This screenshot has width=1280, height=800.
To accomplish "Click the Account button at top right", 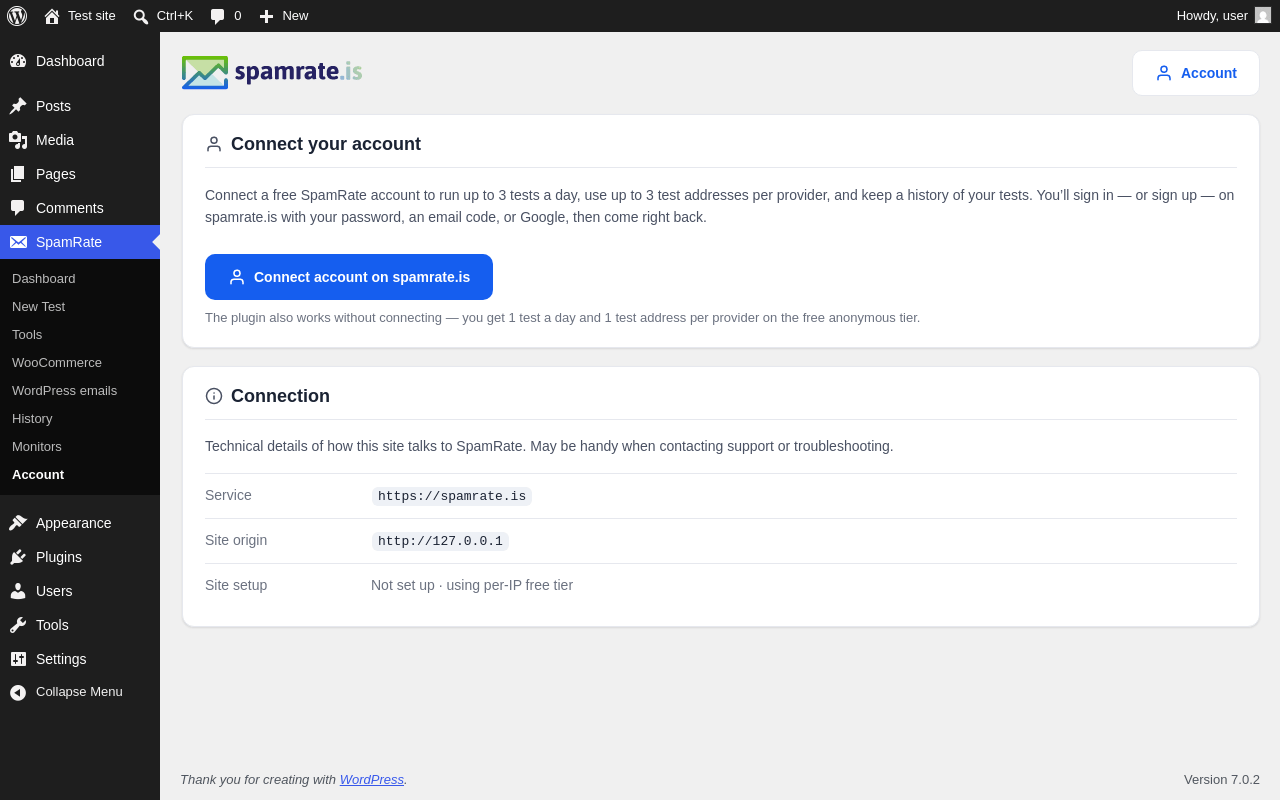I will tap(1196, 73).
